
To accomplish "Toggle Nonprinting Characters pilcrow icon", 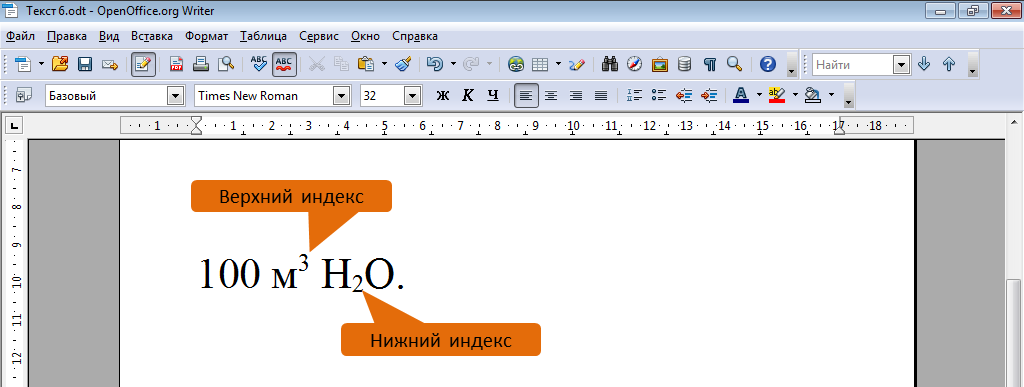I will pos(710,64).
